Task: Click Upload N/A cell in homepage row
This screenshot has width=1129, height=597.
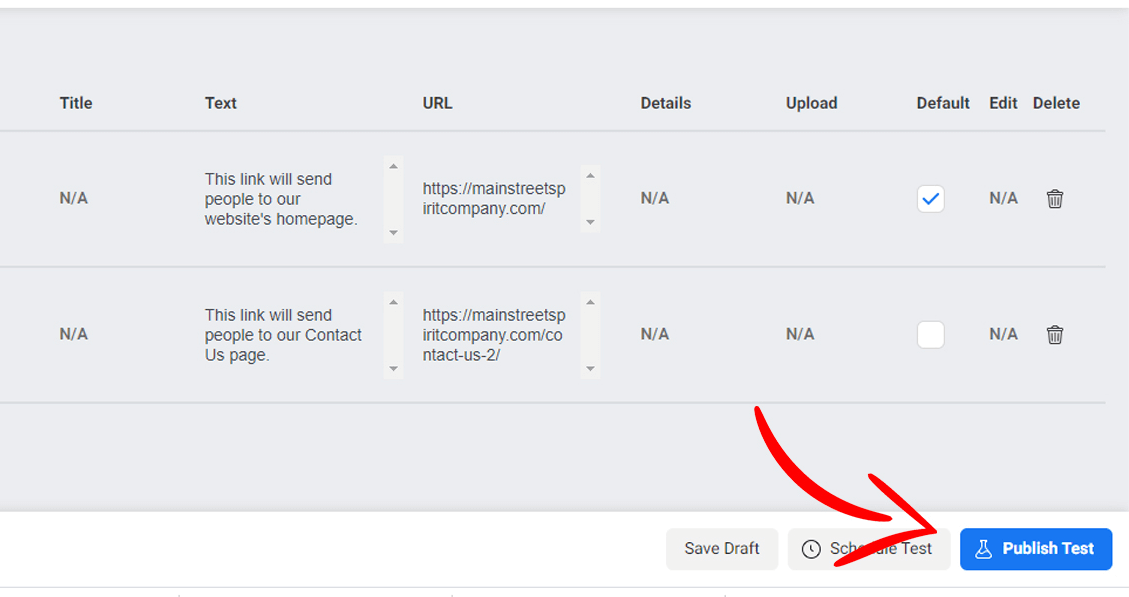Action: click(x=800, y=198)
